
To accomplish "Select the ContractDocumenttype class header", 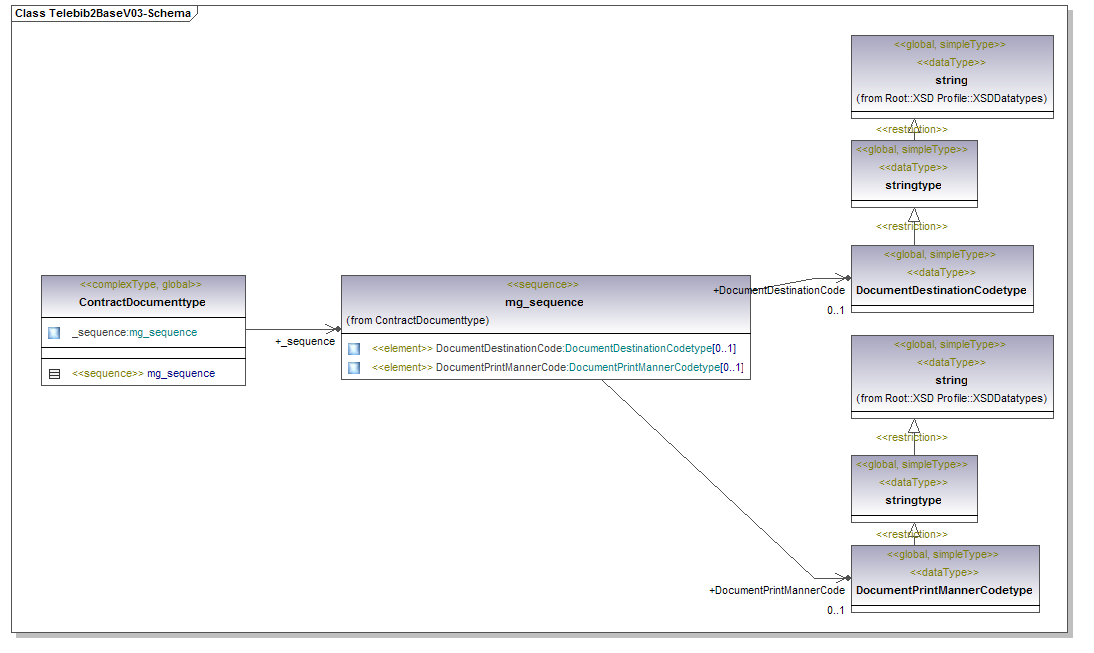I will click(142, 301).
